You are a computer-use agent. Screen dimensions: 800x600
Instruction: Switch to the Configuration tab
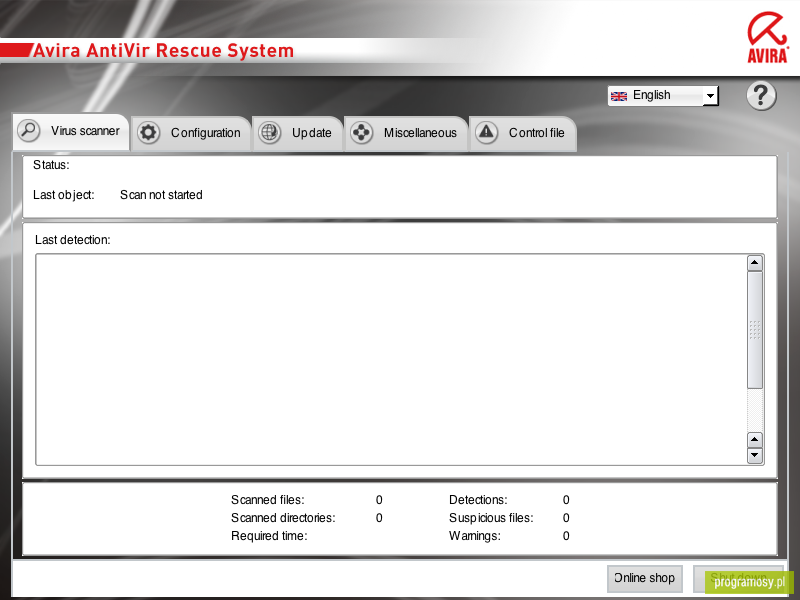point(191,133)
